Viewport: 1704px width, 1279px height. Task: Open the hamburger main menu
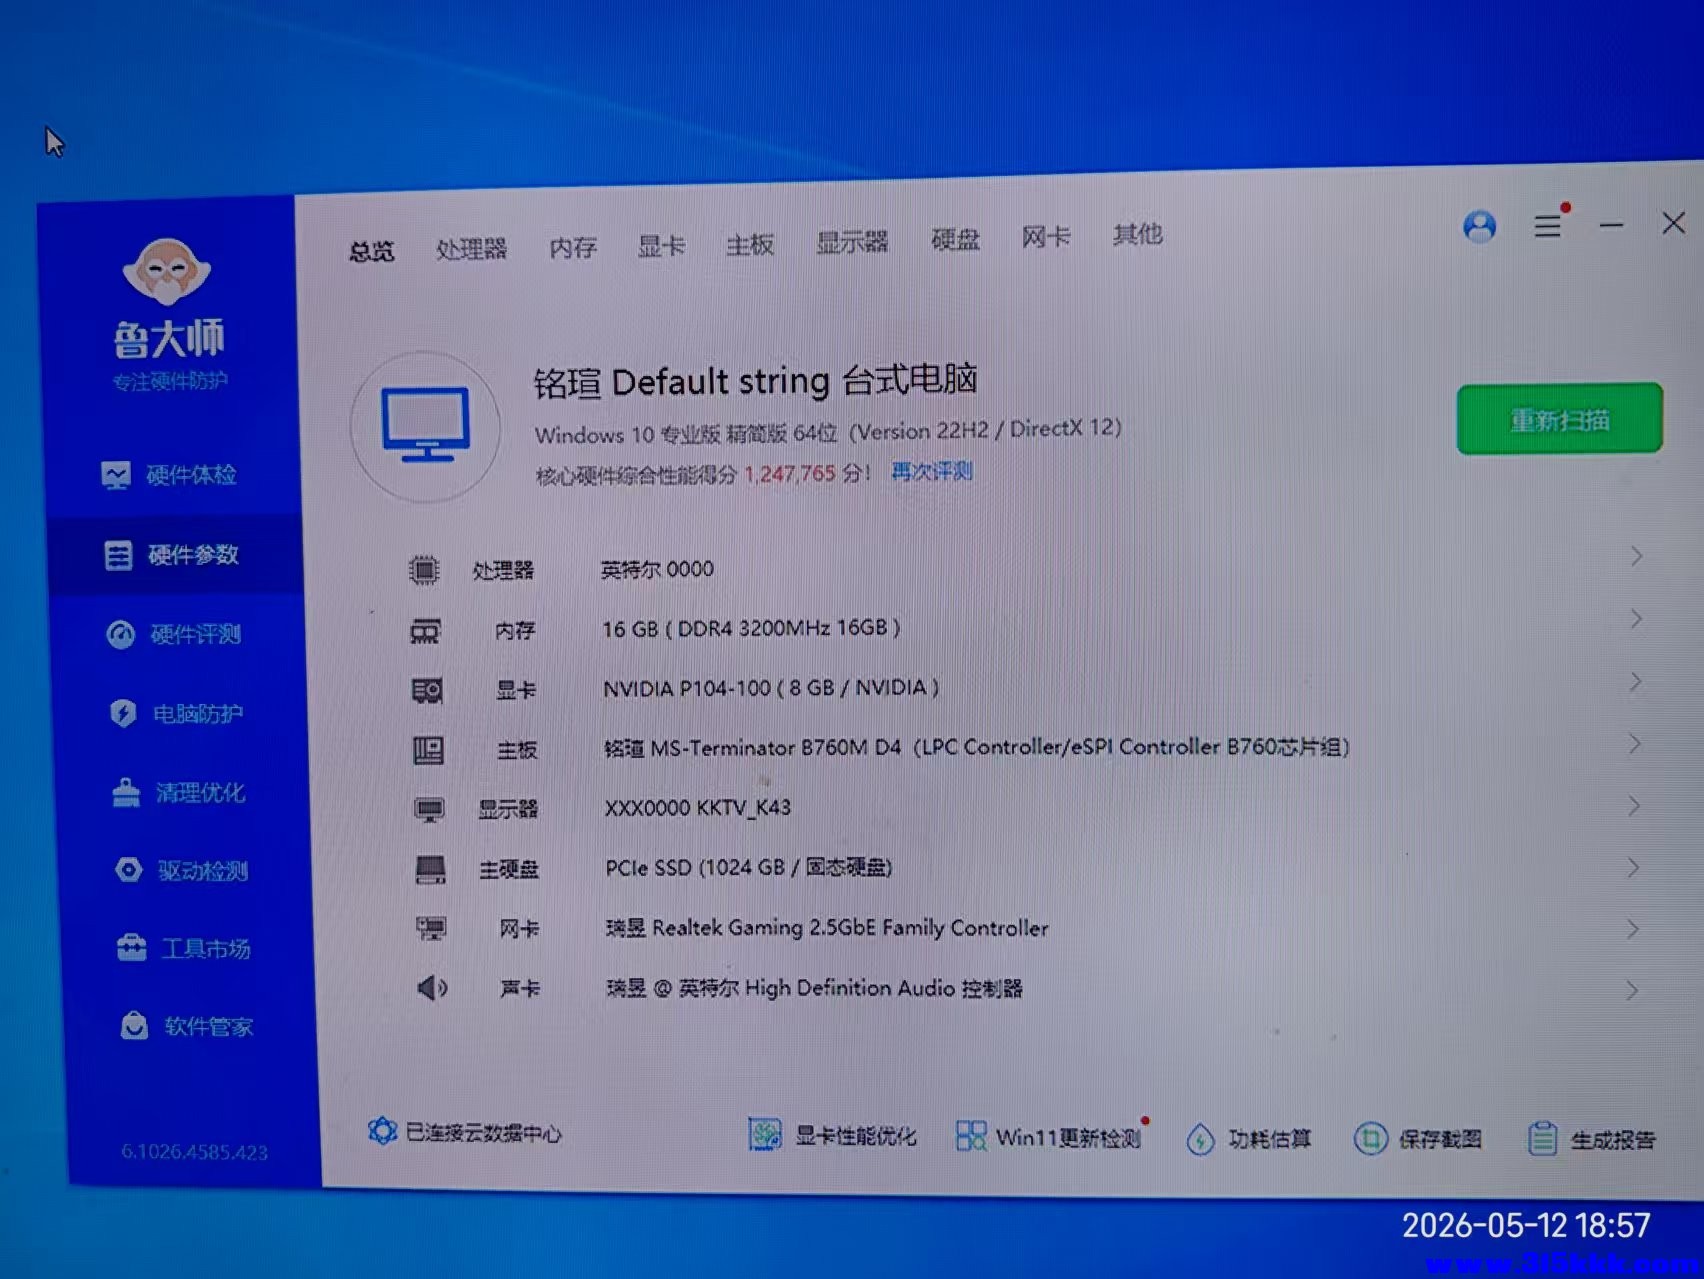[x=1548, y=225]
